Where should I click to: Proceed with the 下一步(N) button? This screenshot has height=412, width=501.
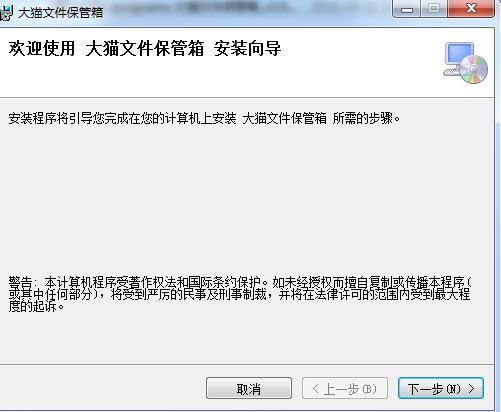tap(441, 388)
